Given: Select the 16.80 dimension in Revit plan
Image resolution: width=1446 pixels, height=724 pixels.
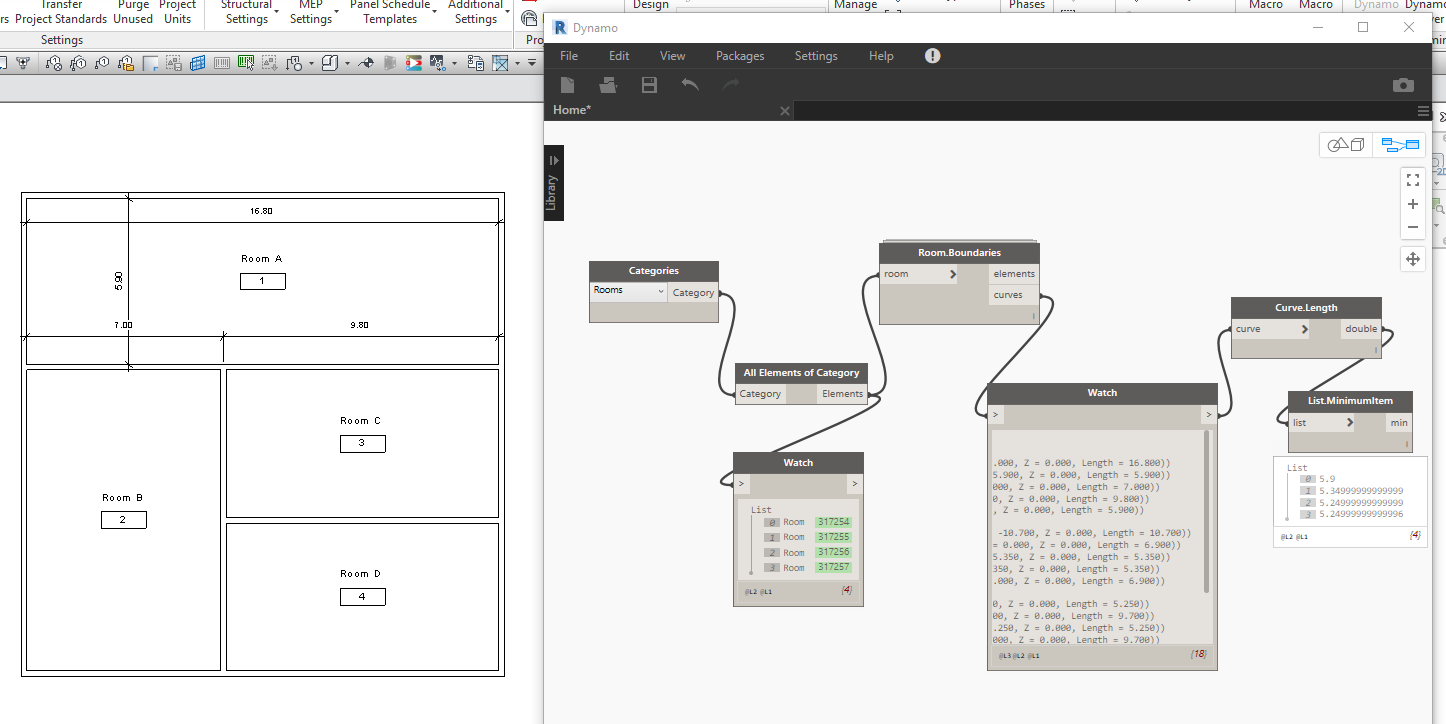Looking at the screenshot, I should coord(261,211).
